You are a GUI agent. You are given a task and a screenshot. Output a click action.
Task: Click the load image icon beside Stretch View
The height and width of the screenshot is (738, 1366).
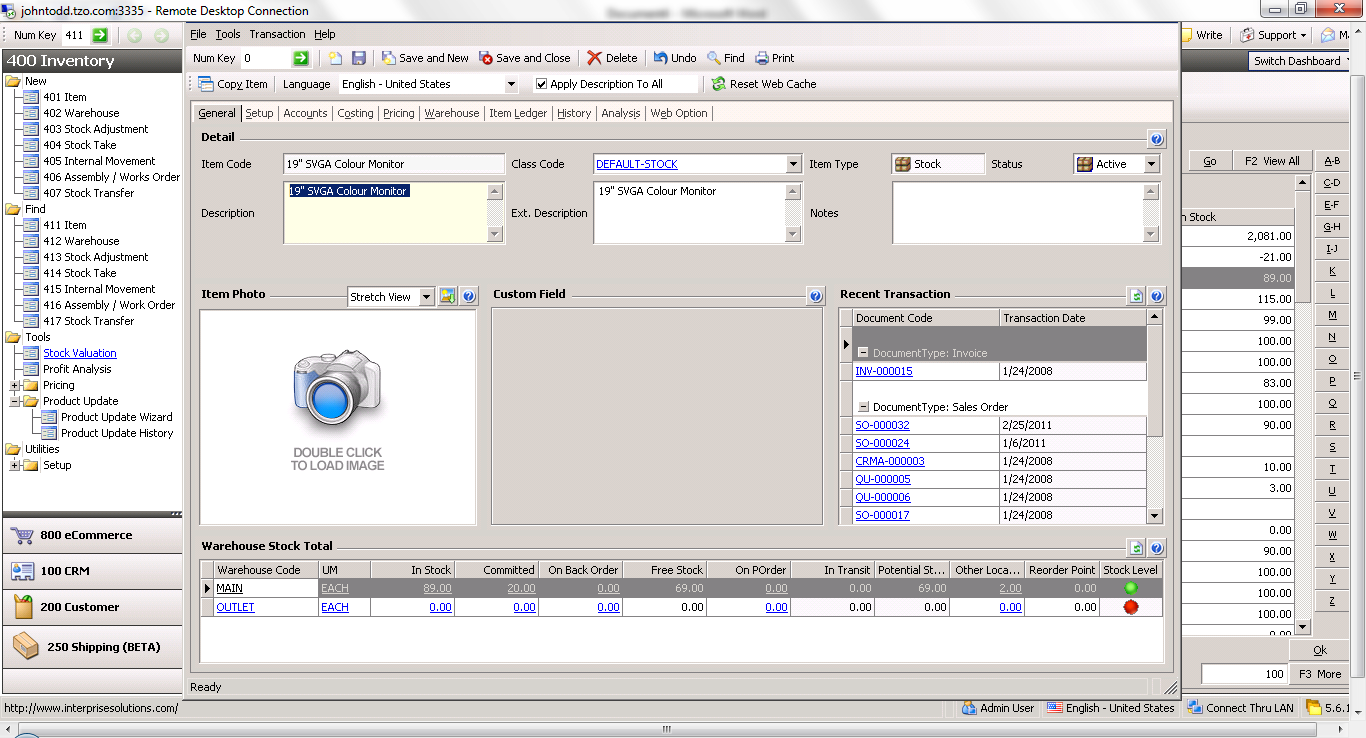click(x=448, y=297)
